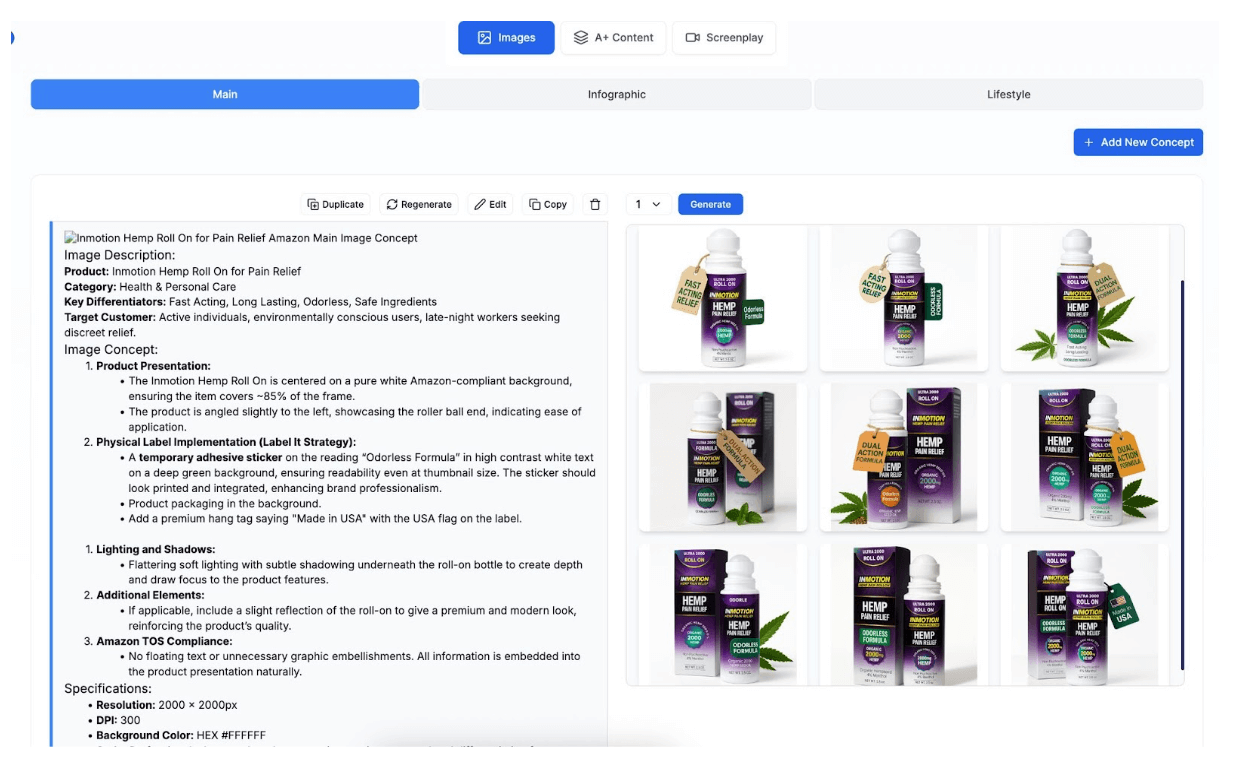Click the refresh icon beside Regenerate label
The image size is (1244, 765).
(392, 204)
